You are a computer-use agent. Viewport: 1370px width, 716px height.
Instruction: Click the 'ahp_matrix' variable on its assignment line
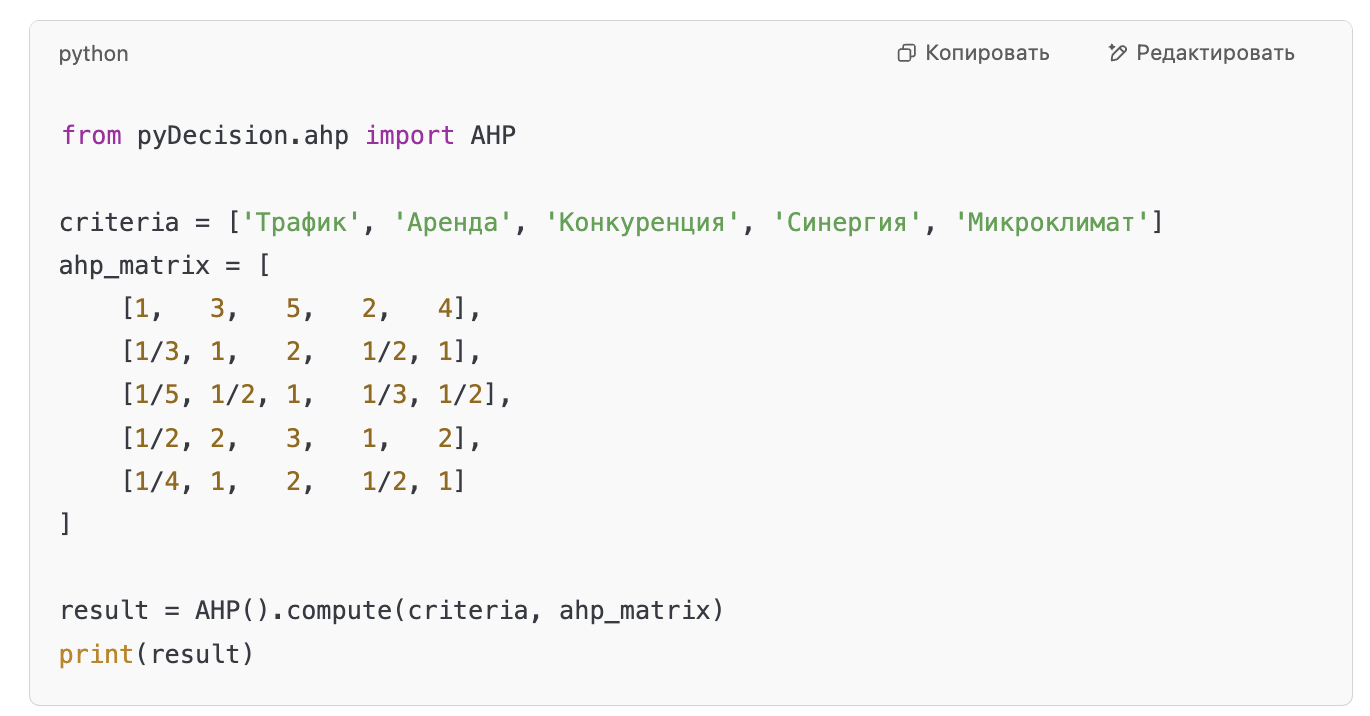point(135,266)
